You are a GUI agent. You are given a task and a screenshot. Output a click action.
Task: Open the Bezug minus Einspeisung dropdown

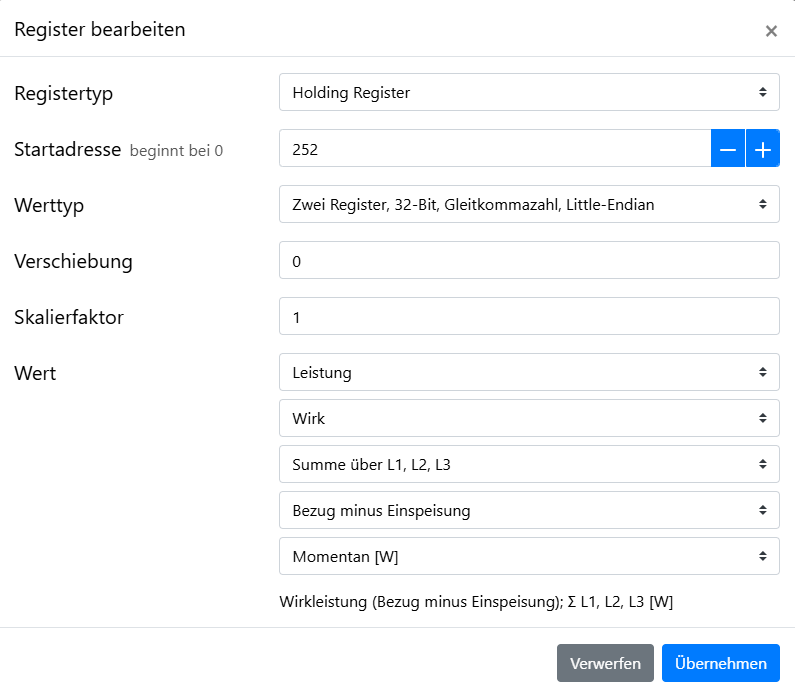(x=528, y=511)
